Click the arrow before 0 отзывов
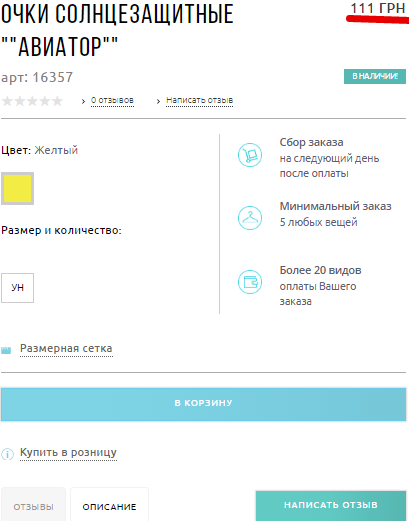This screenshot has width=409, height=522. click(83, 101)
